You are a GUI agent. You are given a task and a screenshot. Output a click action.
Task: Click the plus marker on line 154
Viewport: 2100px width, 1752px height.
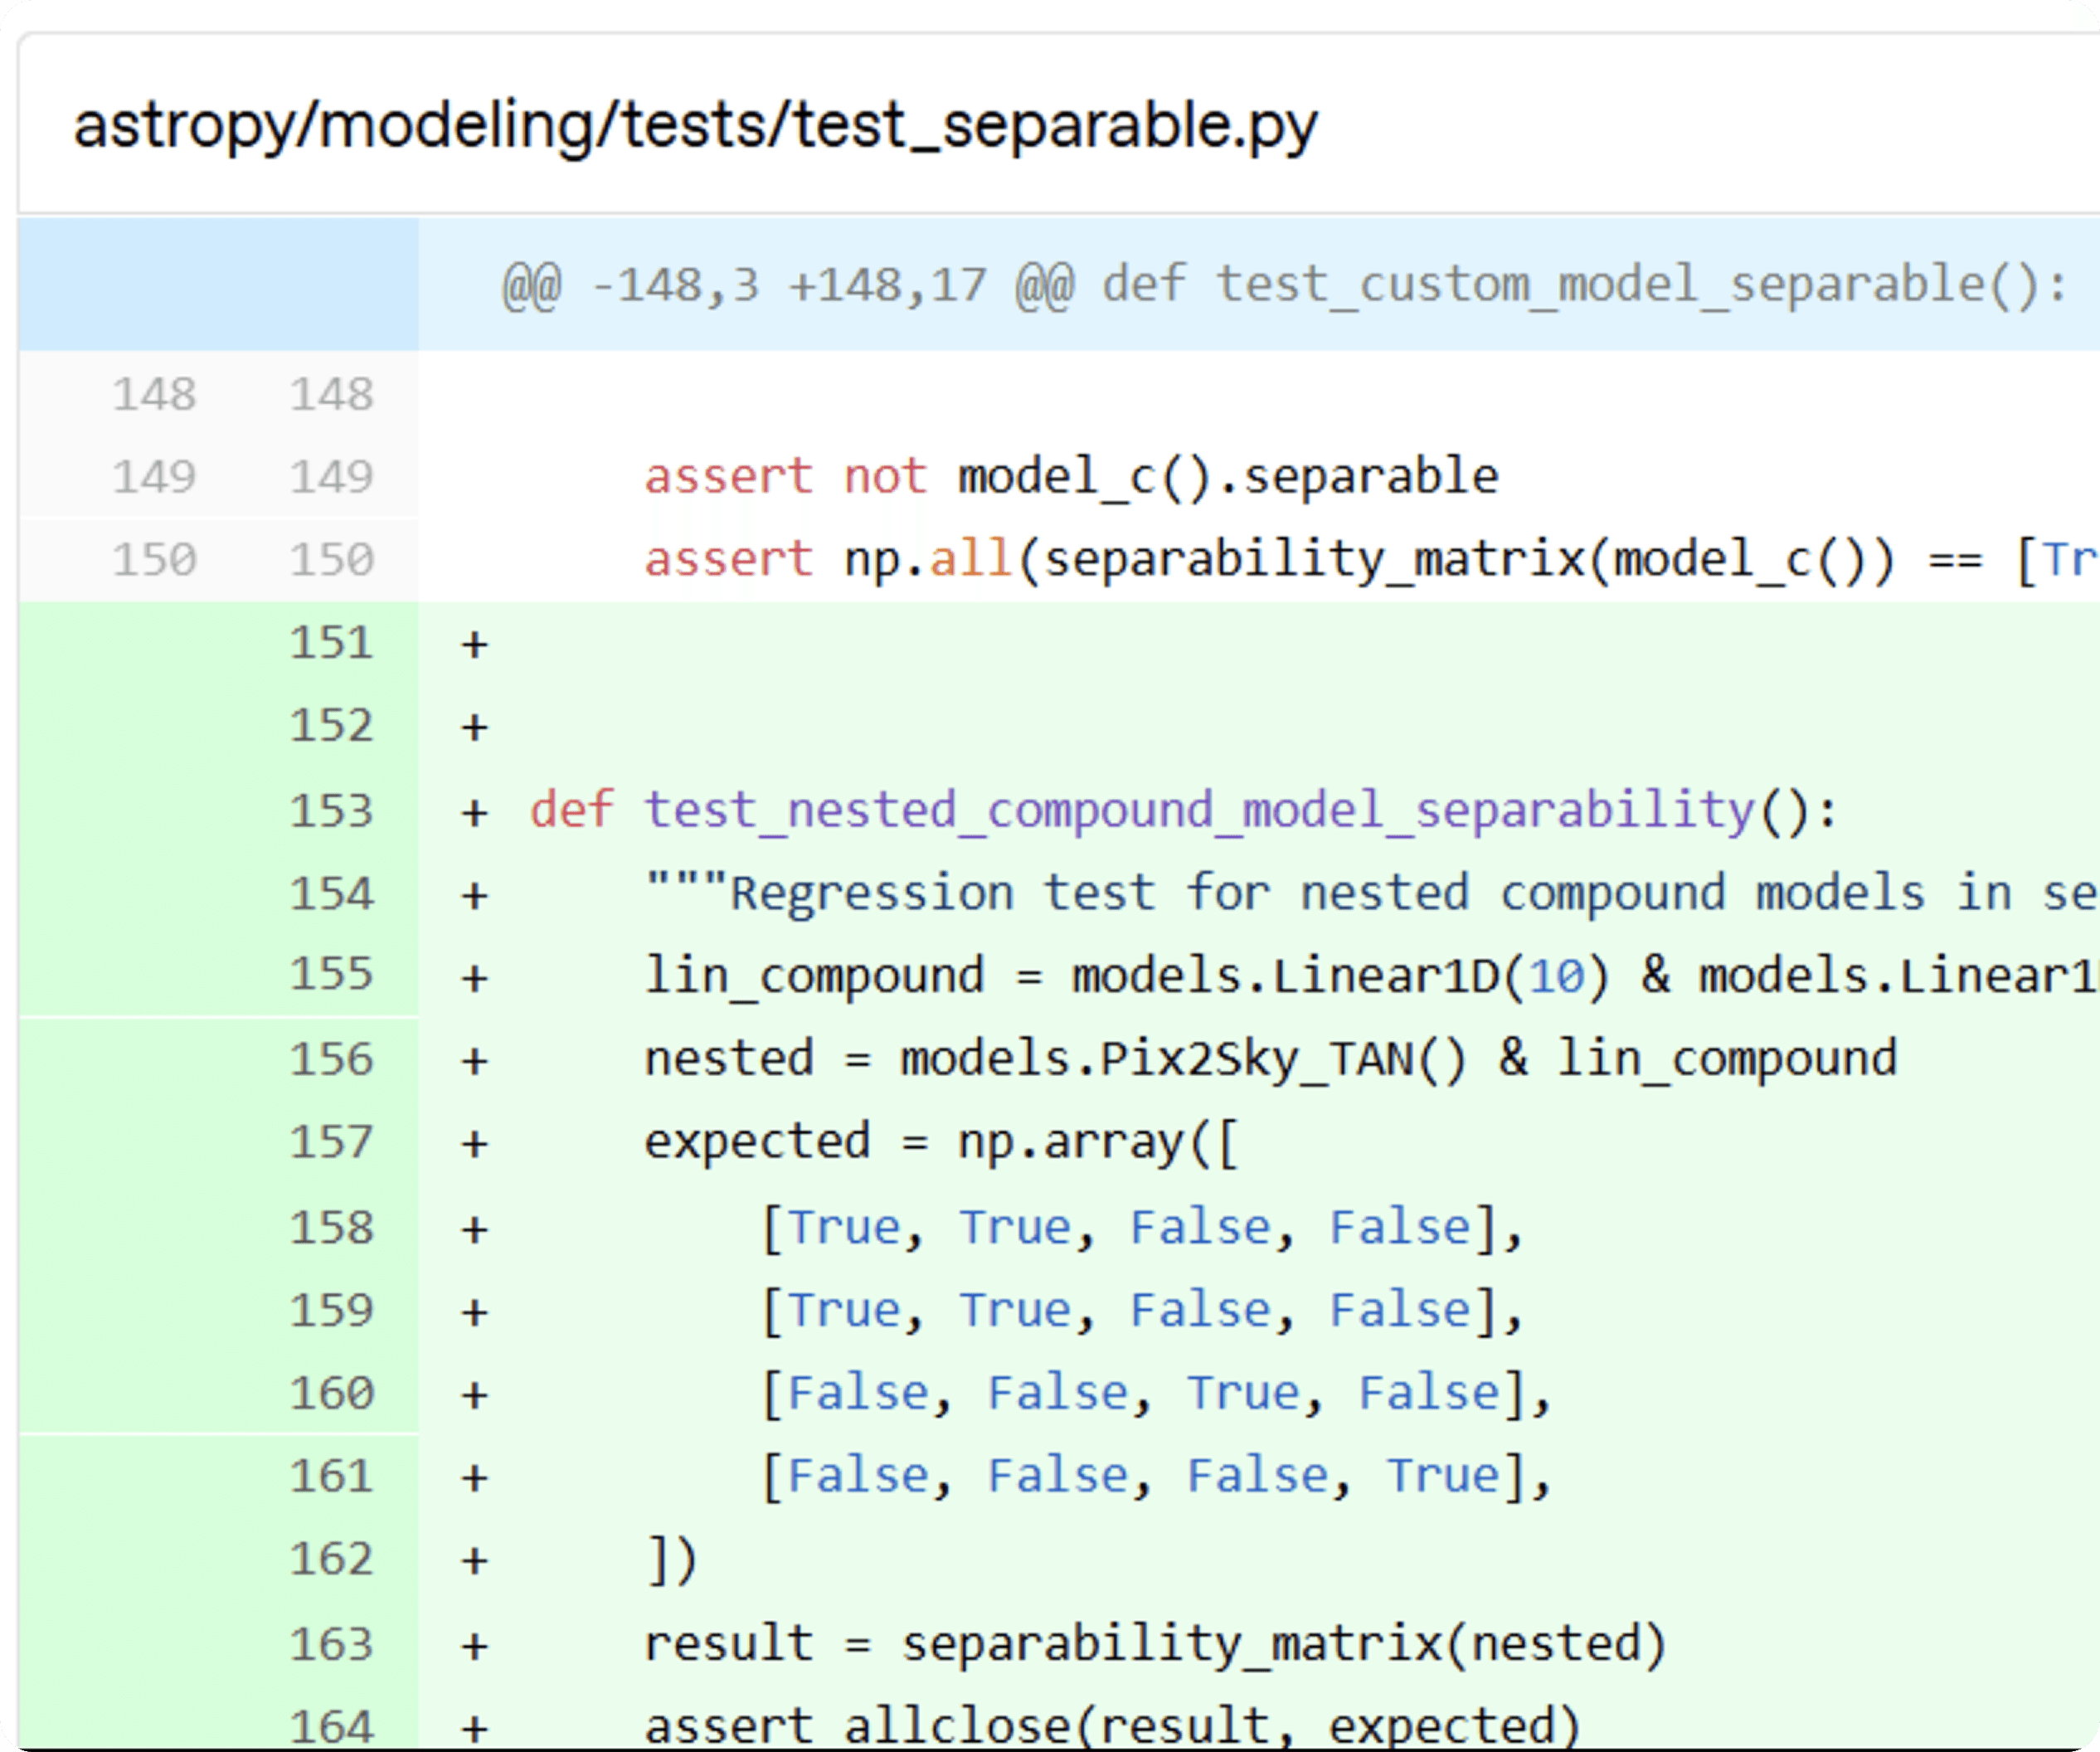point(474,894)
